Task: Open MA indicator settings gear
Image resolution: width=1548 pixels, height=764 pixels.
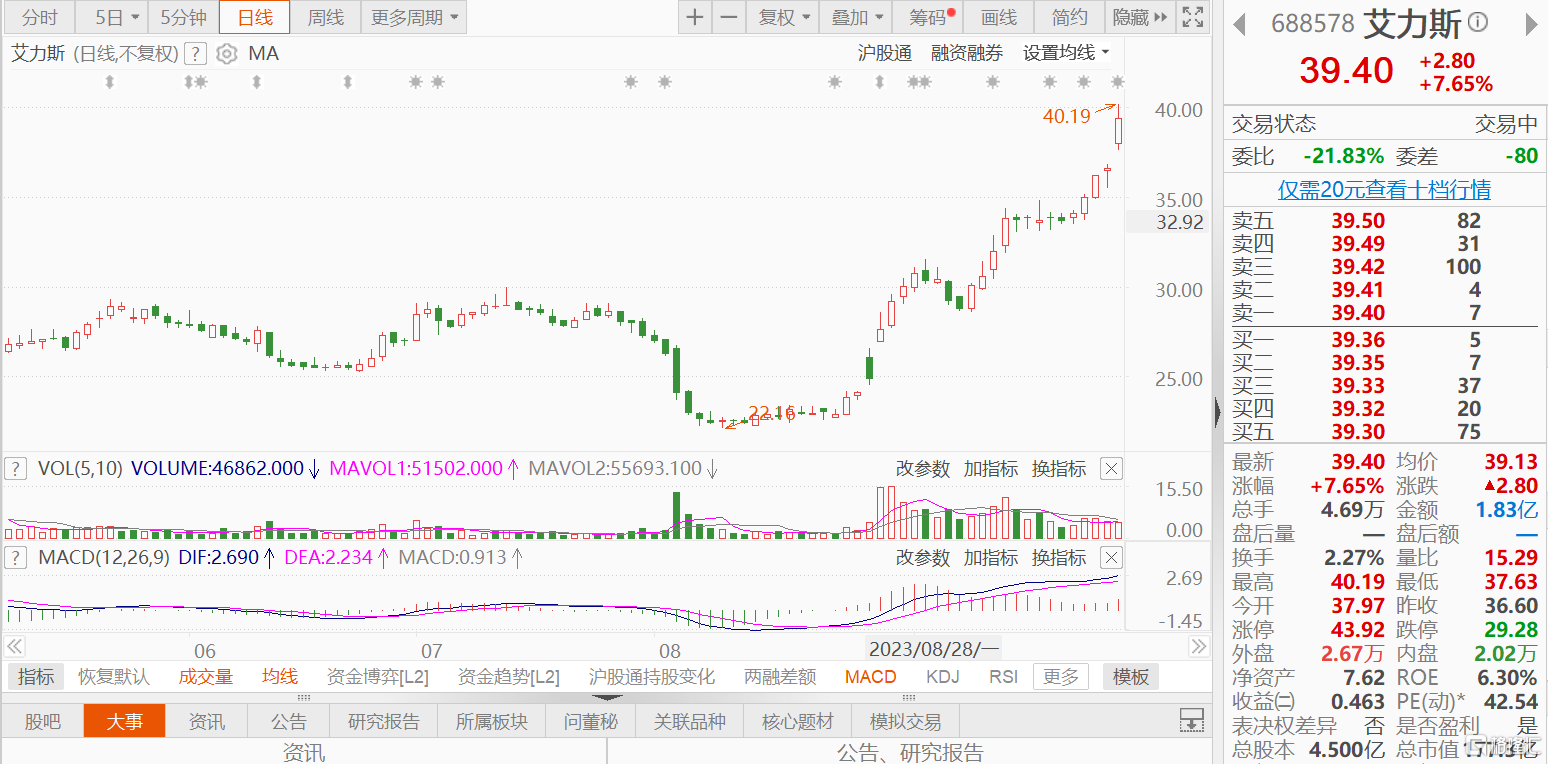Action: coord(227,54)
